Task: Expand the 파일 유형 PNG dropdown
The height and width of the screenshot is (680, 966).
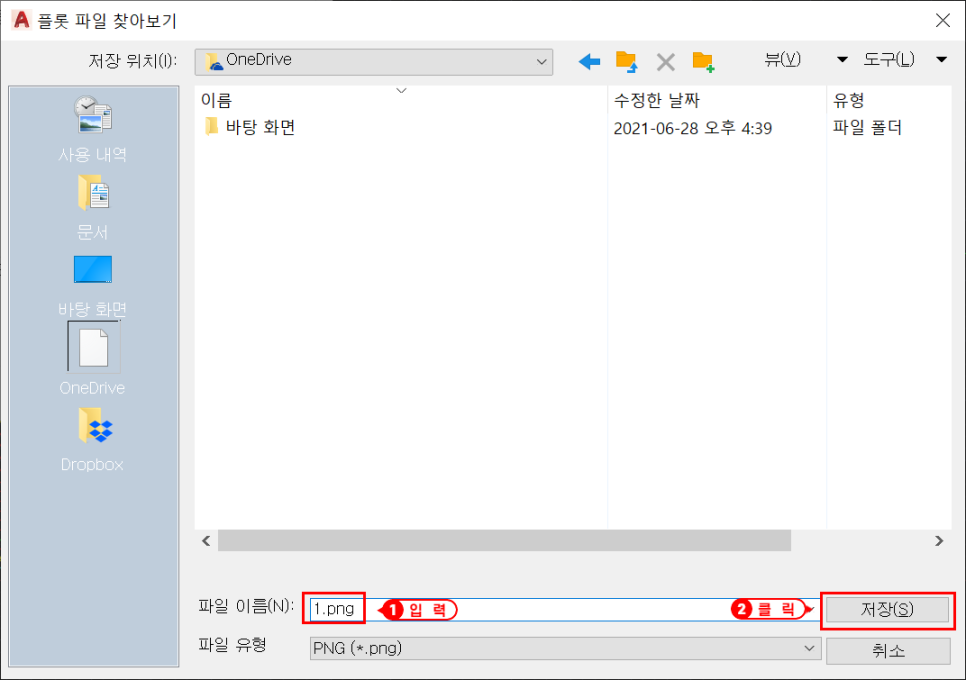Action: point(810,648)
